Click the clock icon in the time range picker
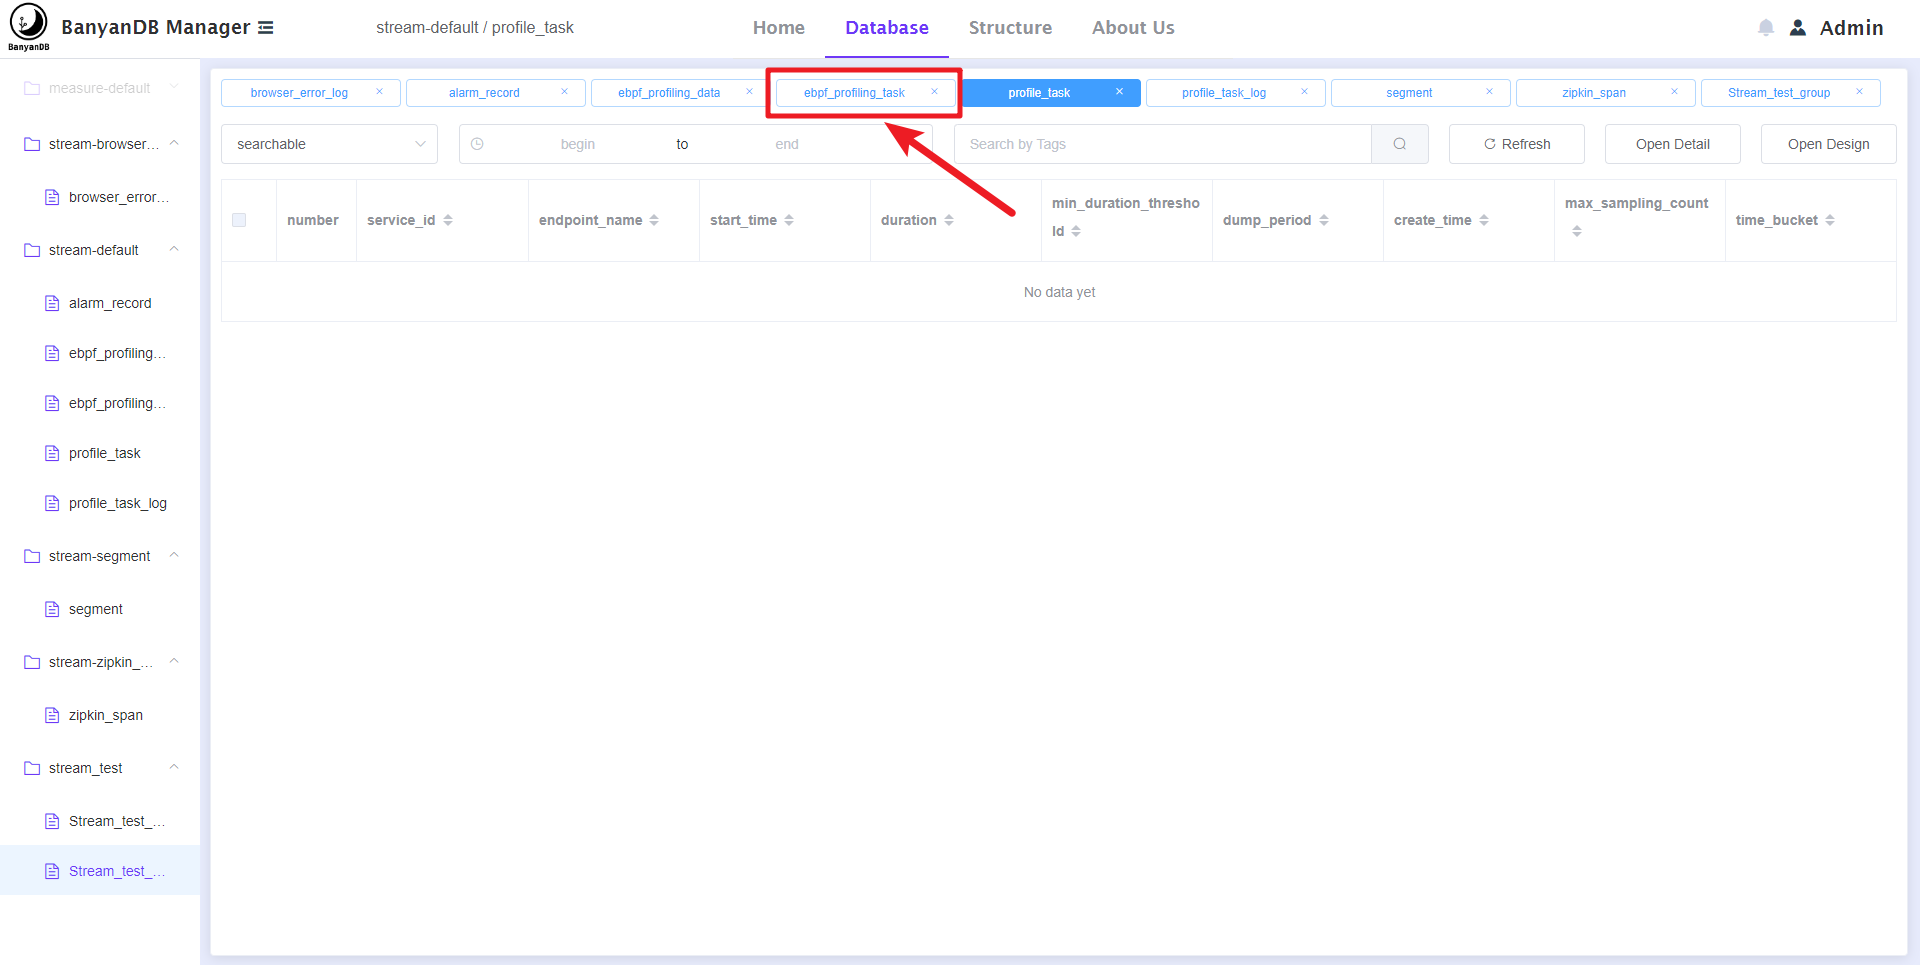Viewport: 1920px width, 965px height. pos(477,144)
